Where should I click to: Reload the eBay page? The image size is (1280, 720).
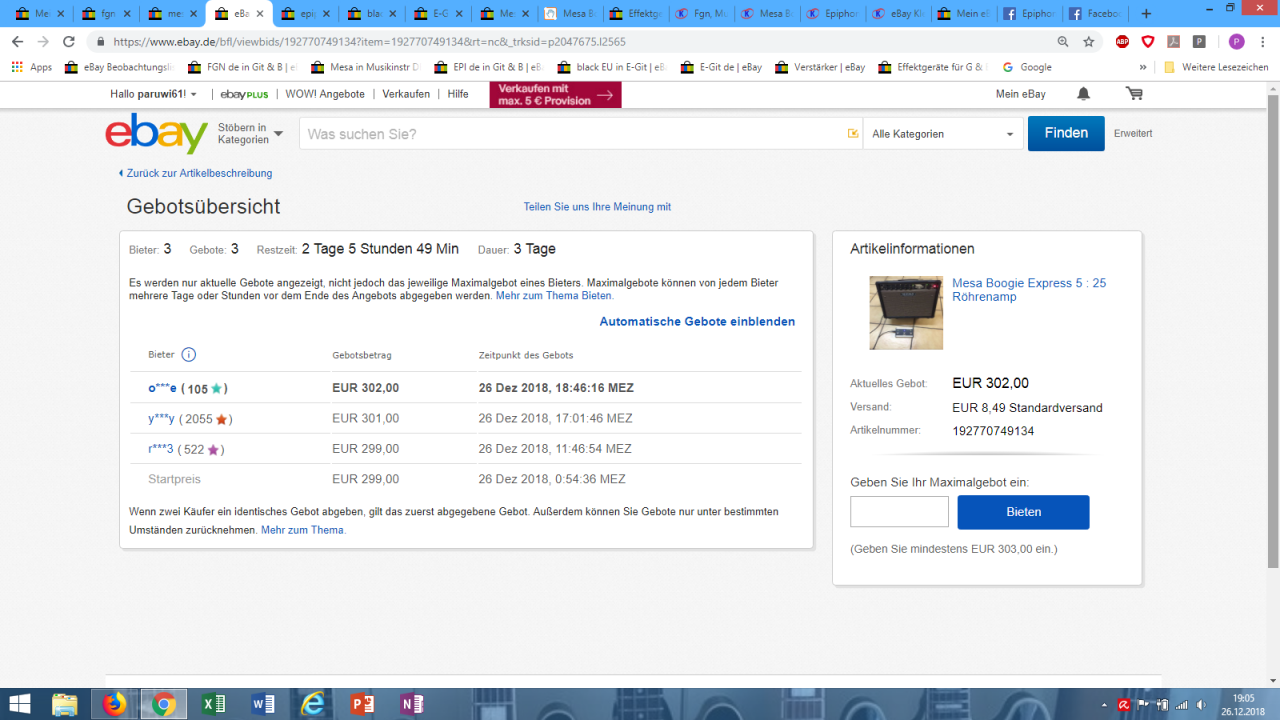coord(69,42)
